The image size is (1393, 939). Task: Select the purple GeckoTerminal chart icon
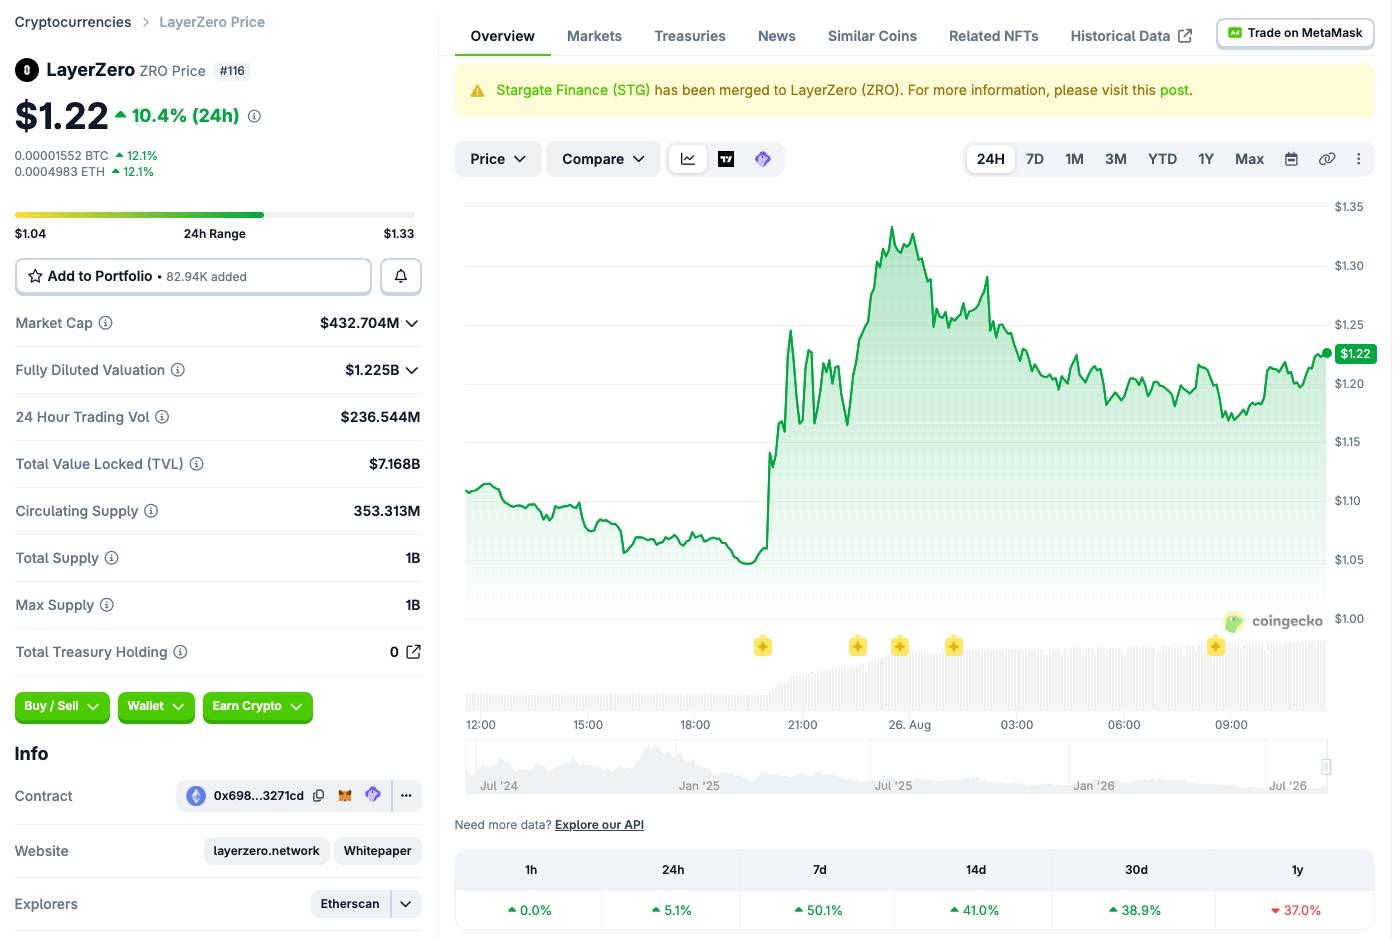tap(763, 159)
